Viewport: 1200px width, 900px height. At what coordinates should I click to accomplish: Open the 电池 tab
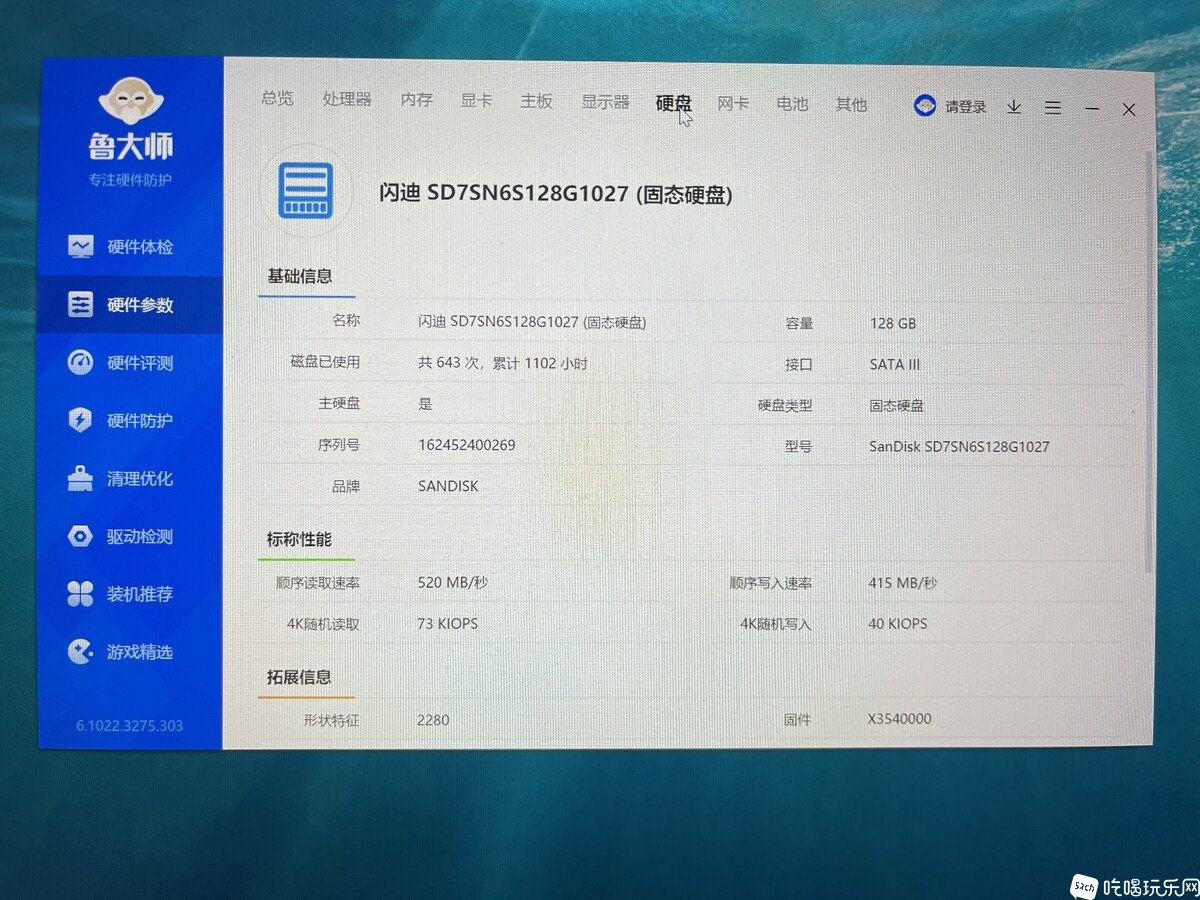[792, 103]
